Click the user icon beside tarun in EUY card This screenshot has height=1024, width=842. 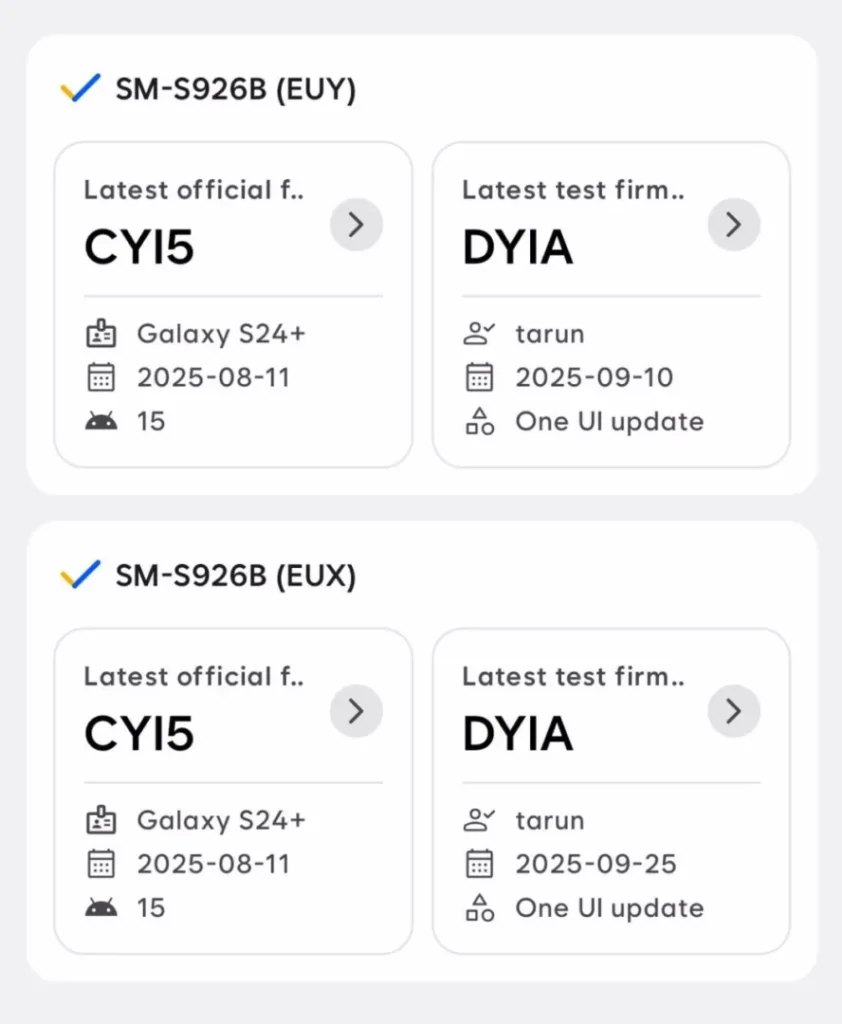tap(480, 334)
